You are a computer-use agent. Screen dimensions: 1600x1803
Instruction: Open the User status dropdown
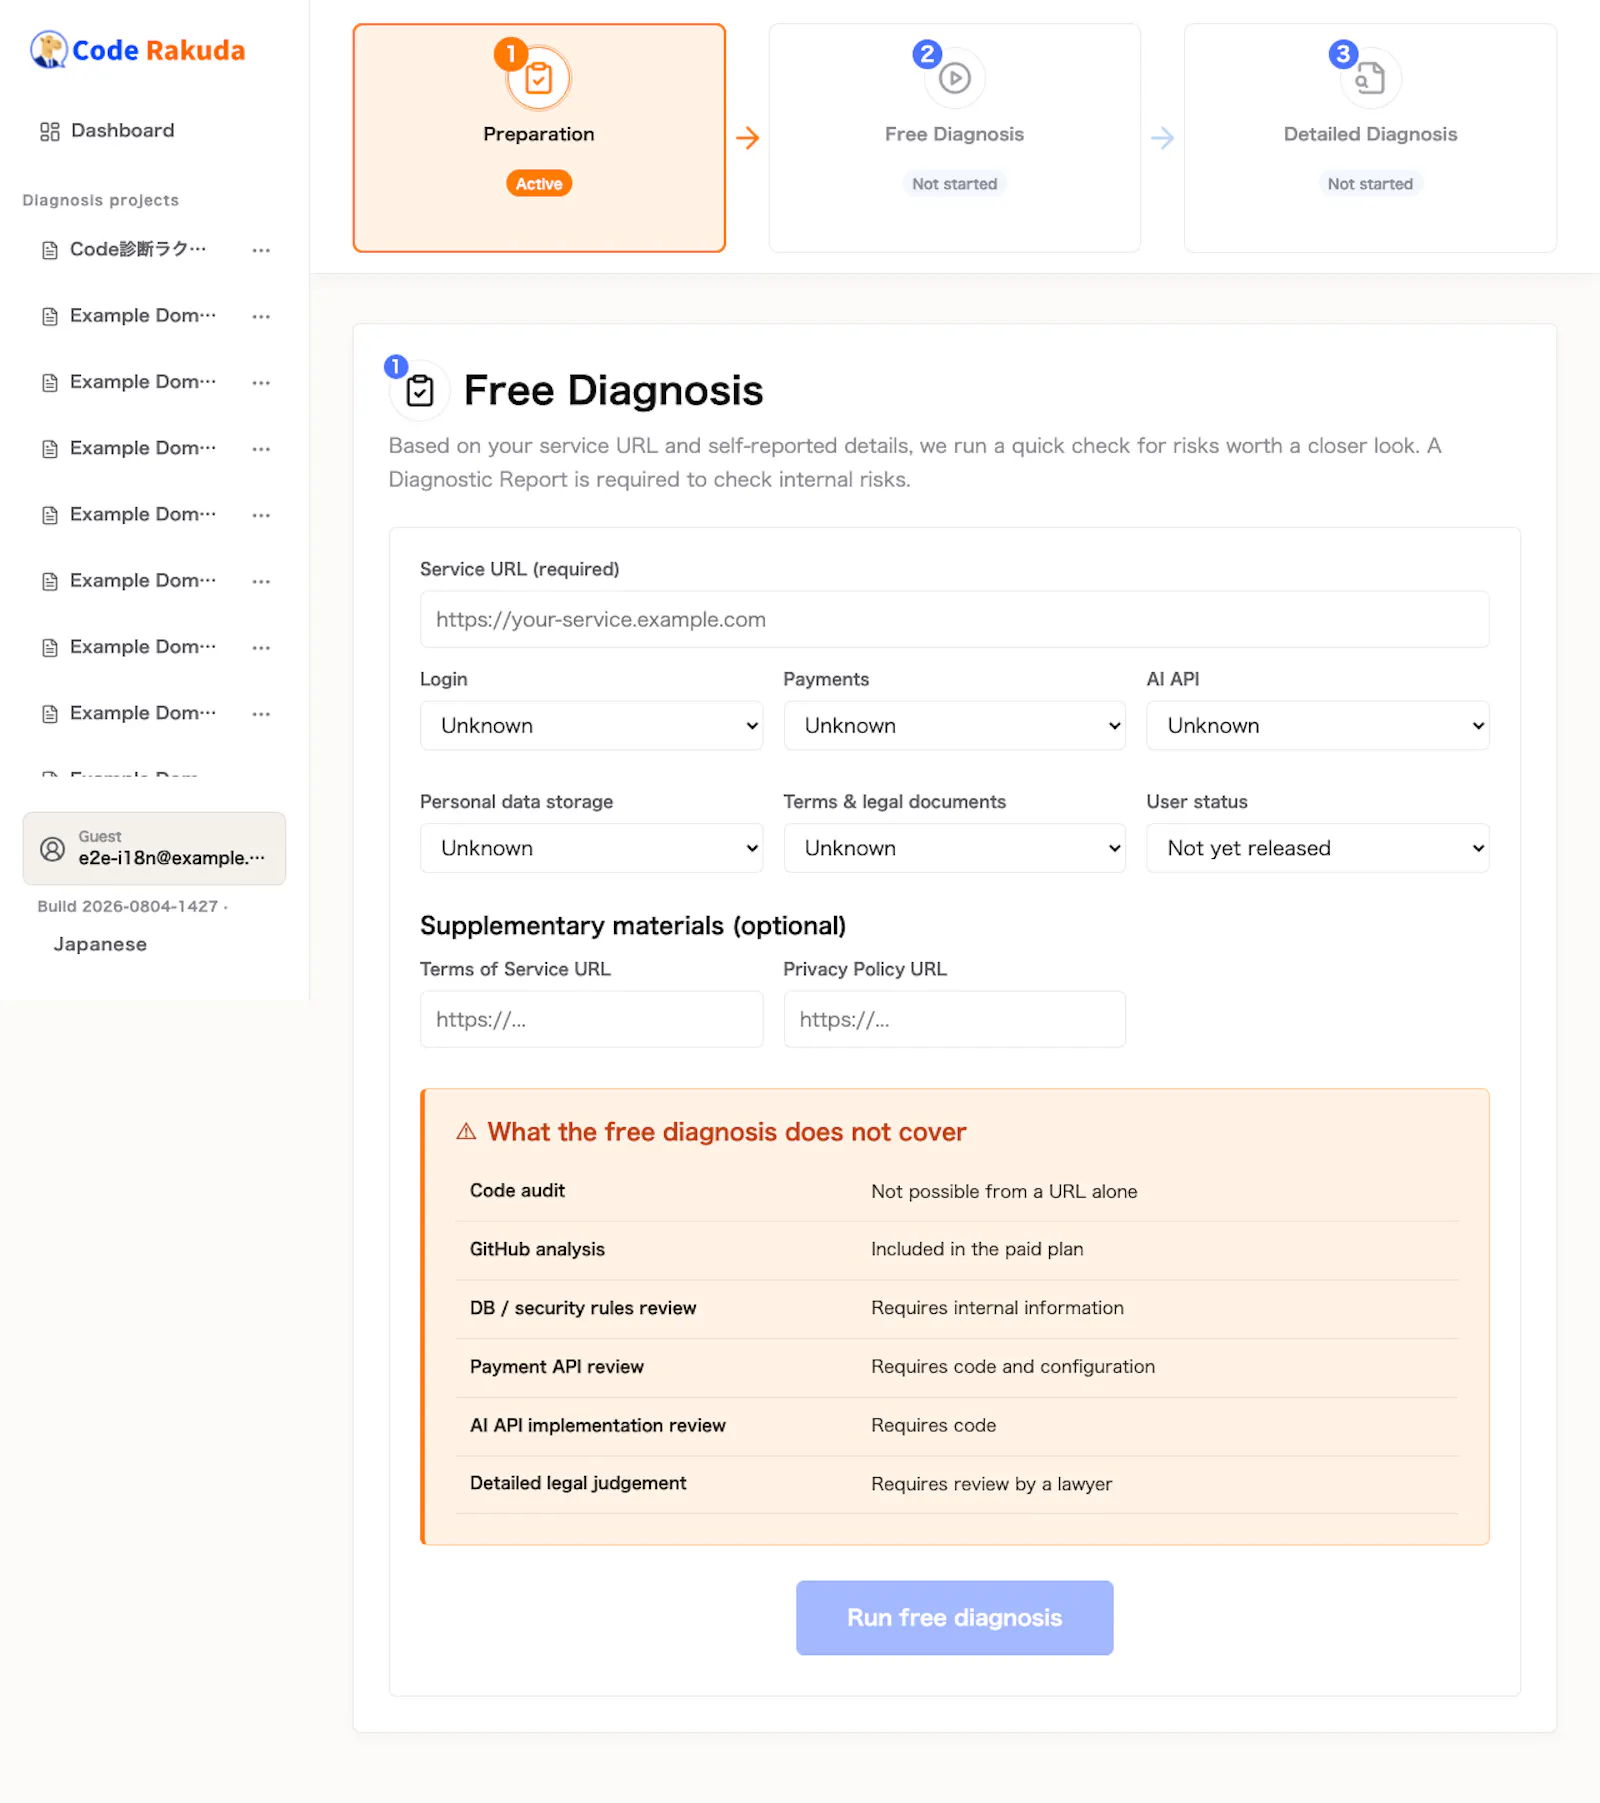click(1317, 848)
